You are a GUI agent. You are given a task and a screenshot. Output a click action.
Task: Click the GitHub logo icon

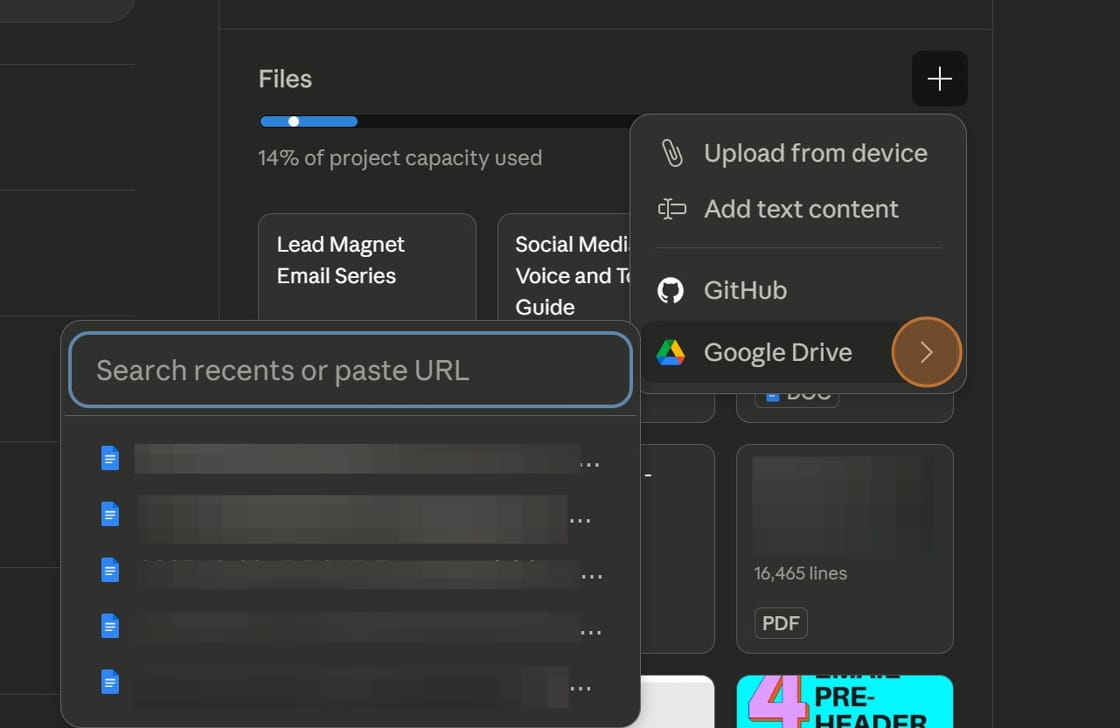(670, 290)
